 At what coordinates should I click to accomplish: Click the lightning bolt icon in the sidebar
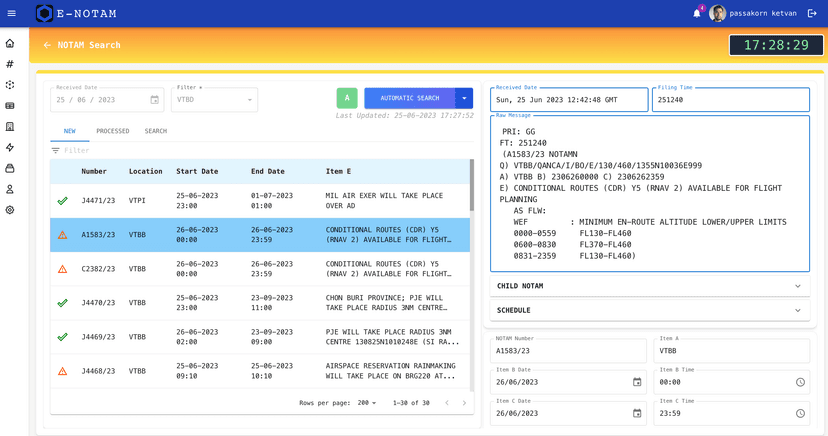[10, 148]
